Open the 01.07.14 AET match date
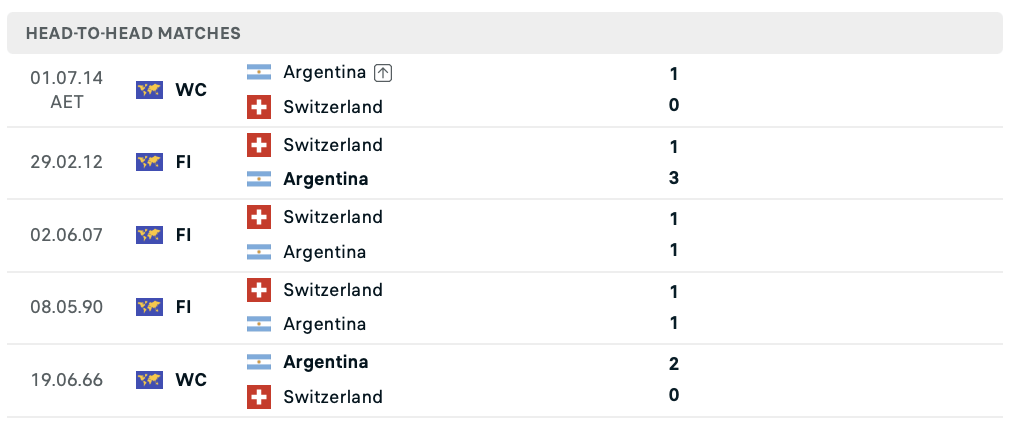The image size is (1012, 426). tap(66, 90)
